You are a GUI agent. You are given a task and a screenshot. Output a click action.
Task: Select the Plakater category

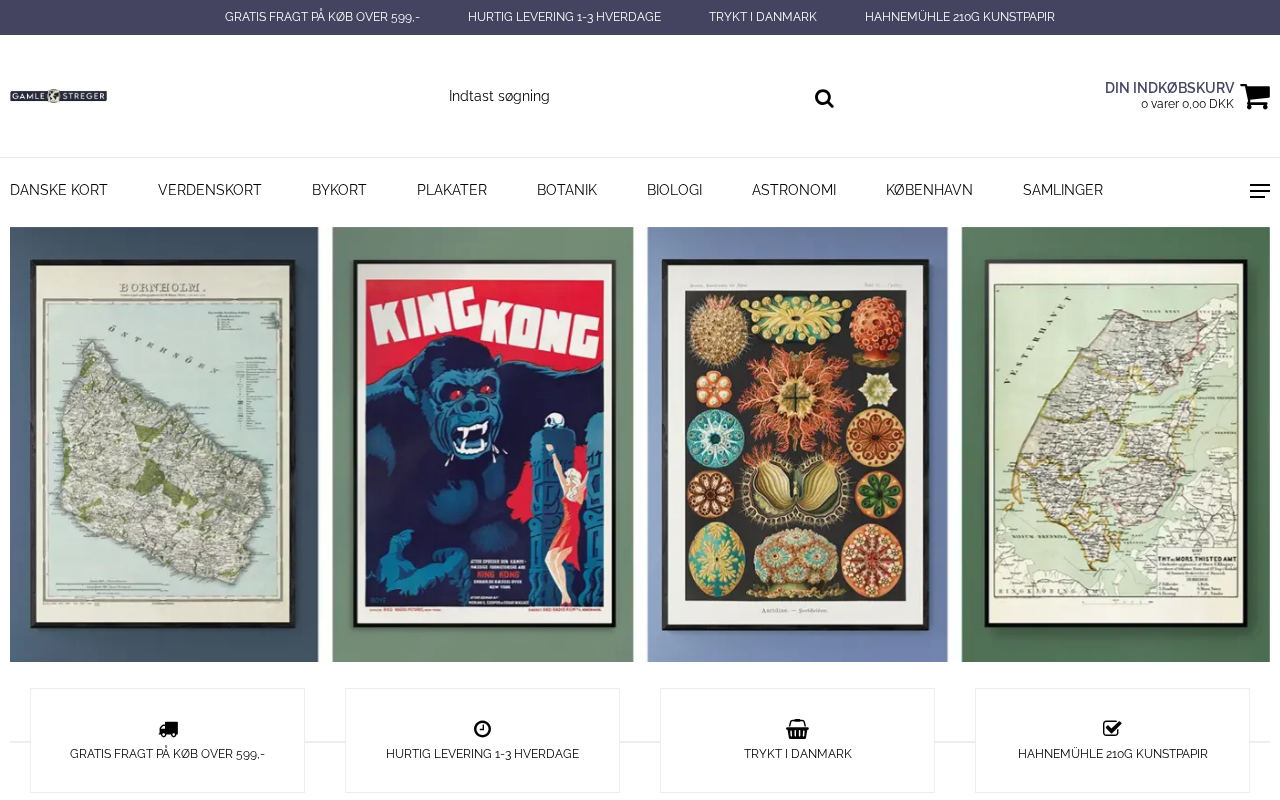coord(452,190)
